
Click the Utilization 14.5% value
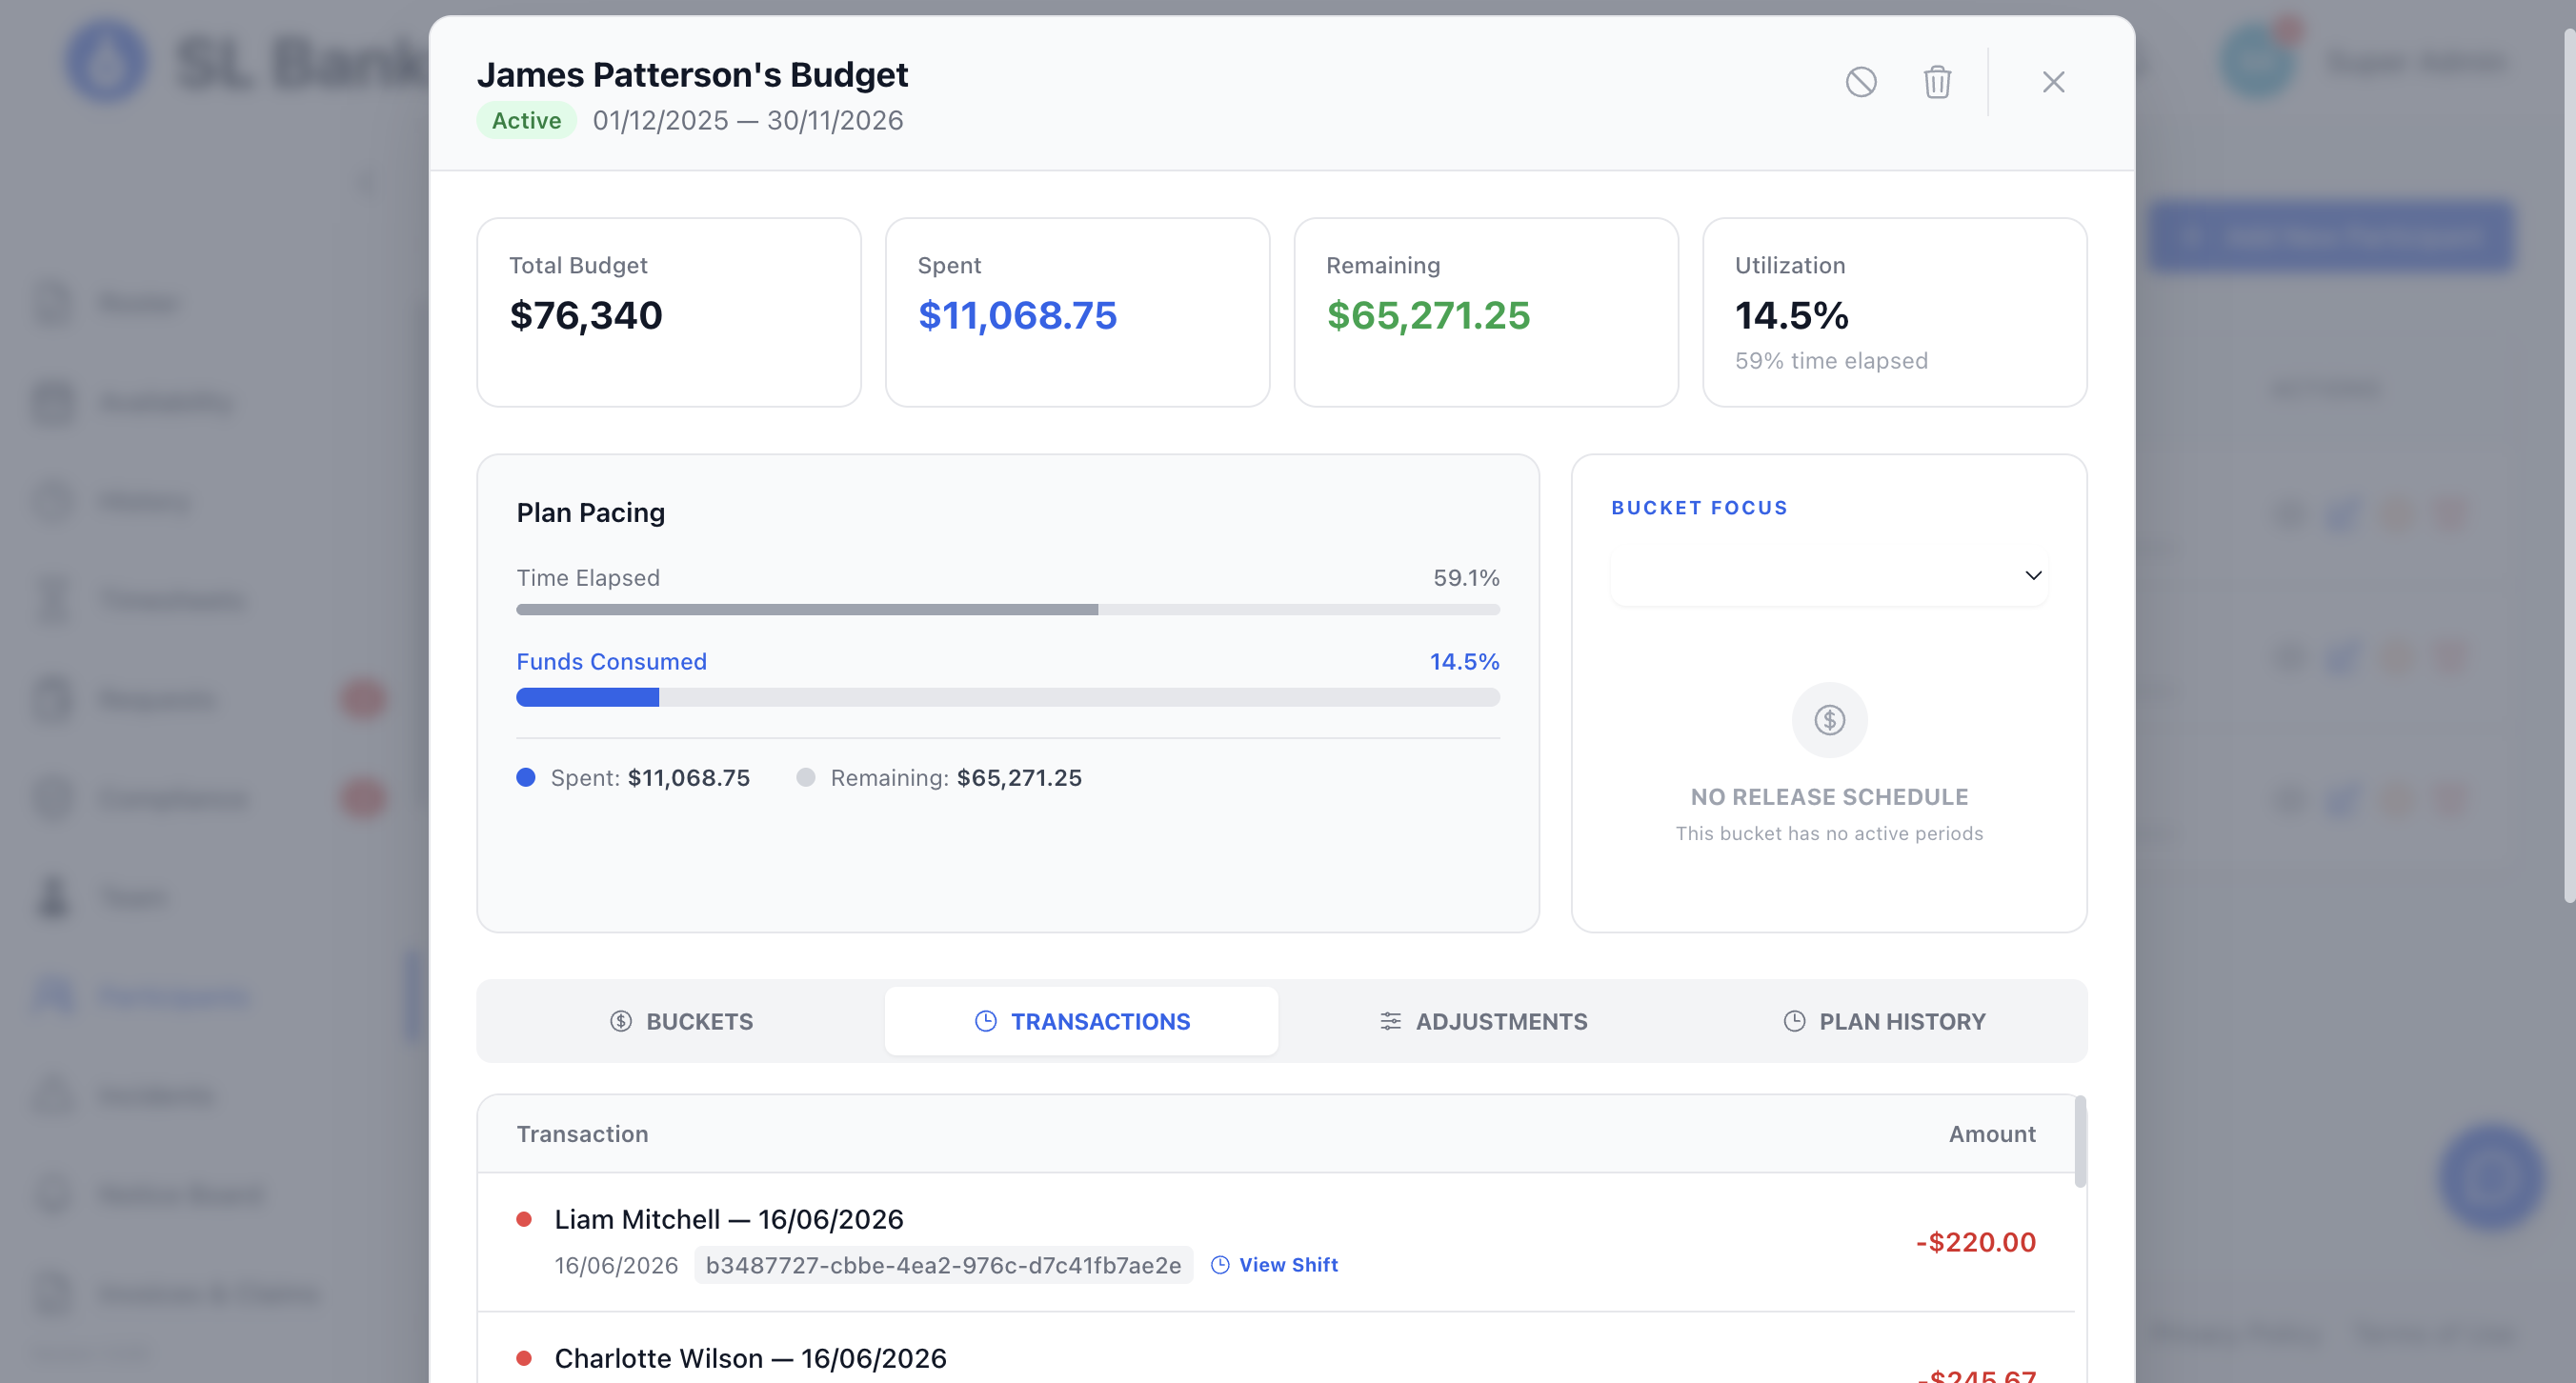tap(1791, 316)
